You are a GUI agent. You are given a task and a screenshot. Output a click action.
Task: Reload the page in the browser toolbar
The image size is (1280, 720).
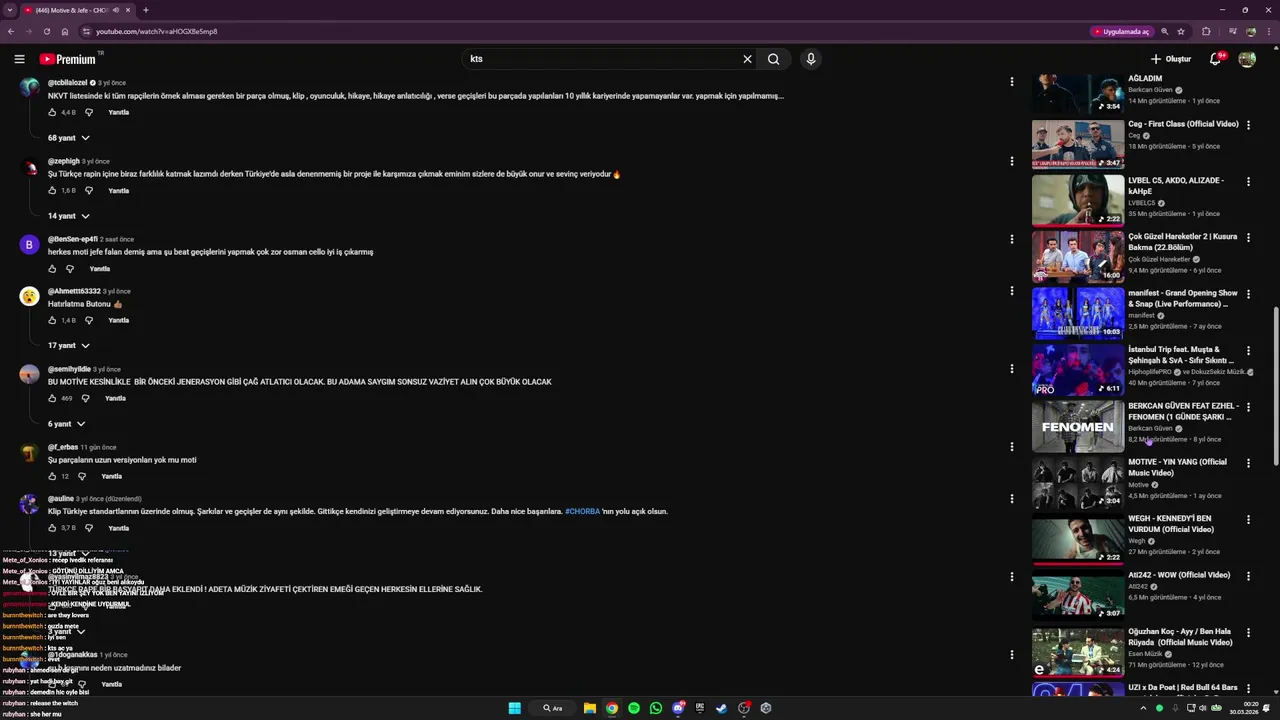pyautogui.click(x=46, y=31)
